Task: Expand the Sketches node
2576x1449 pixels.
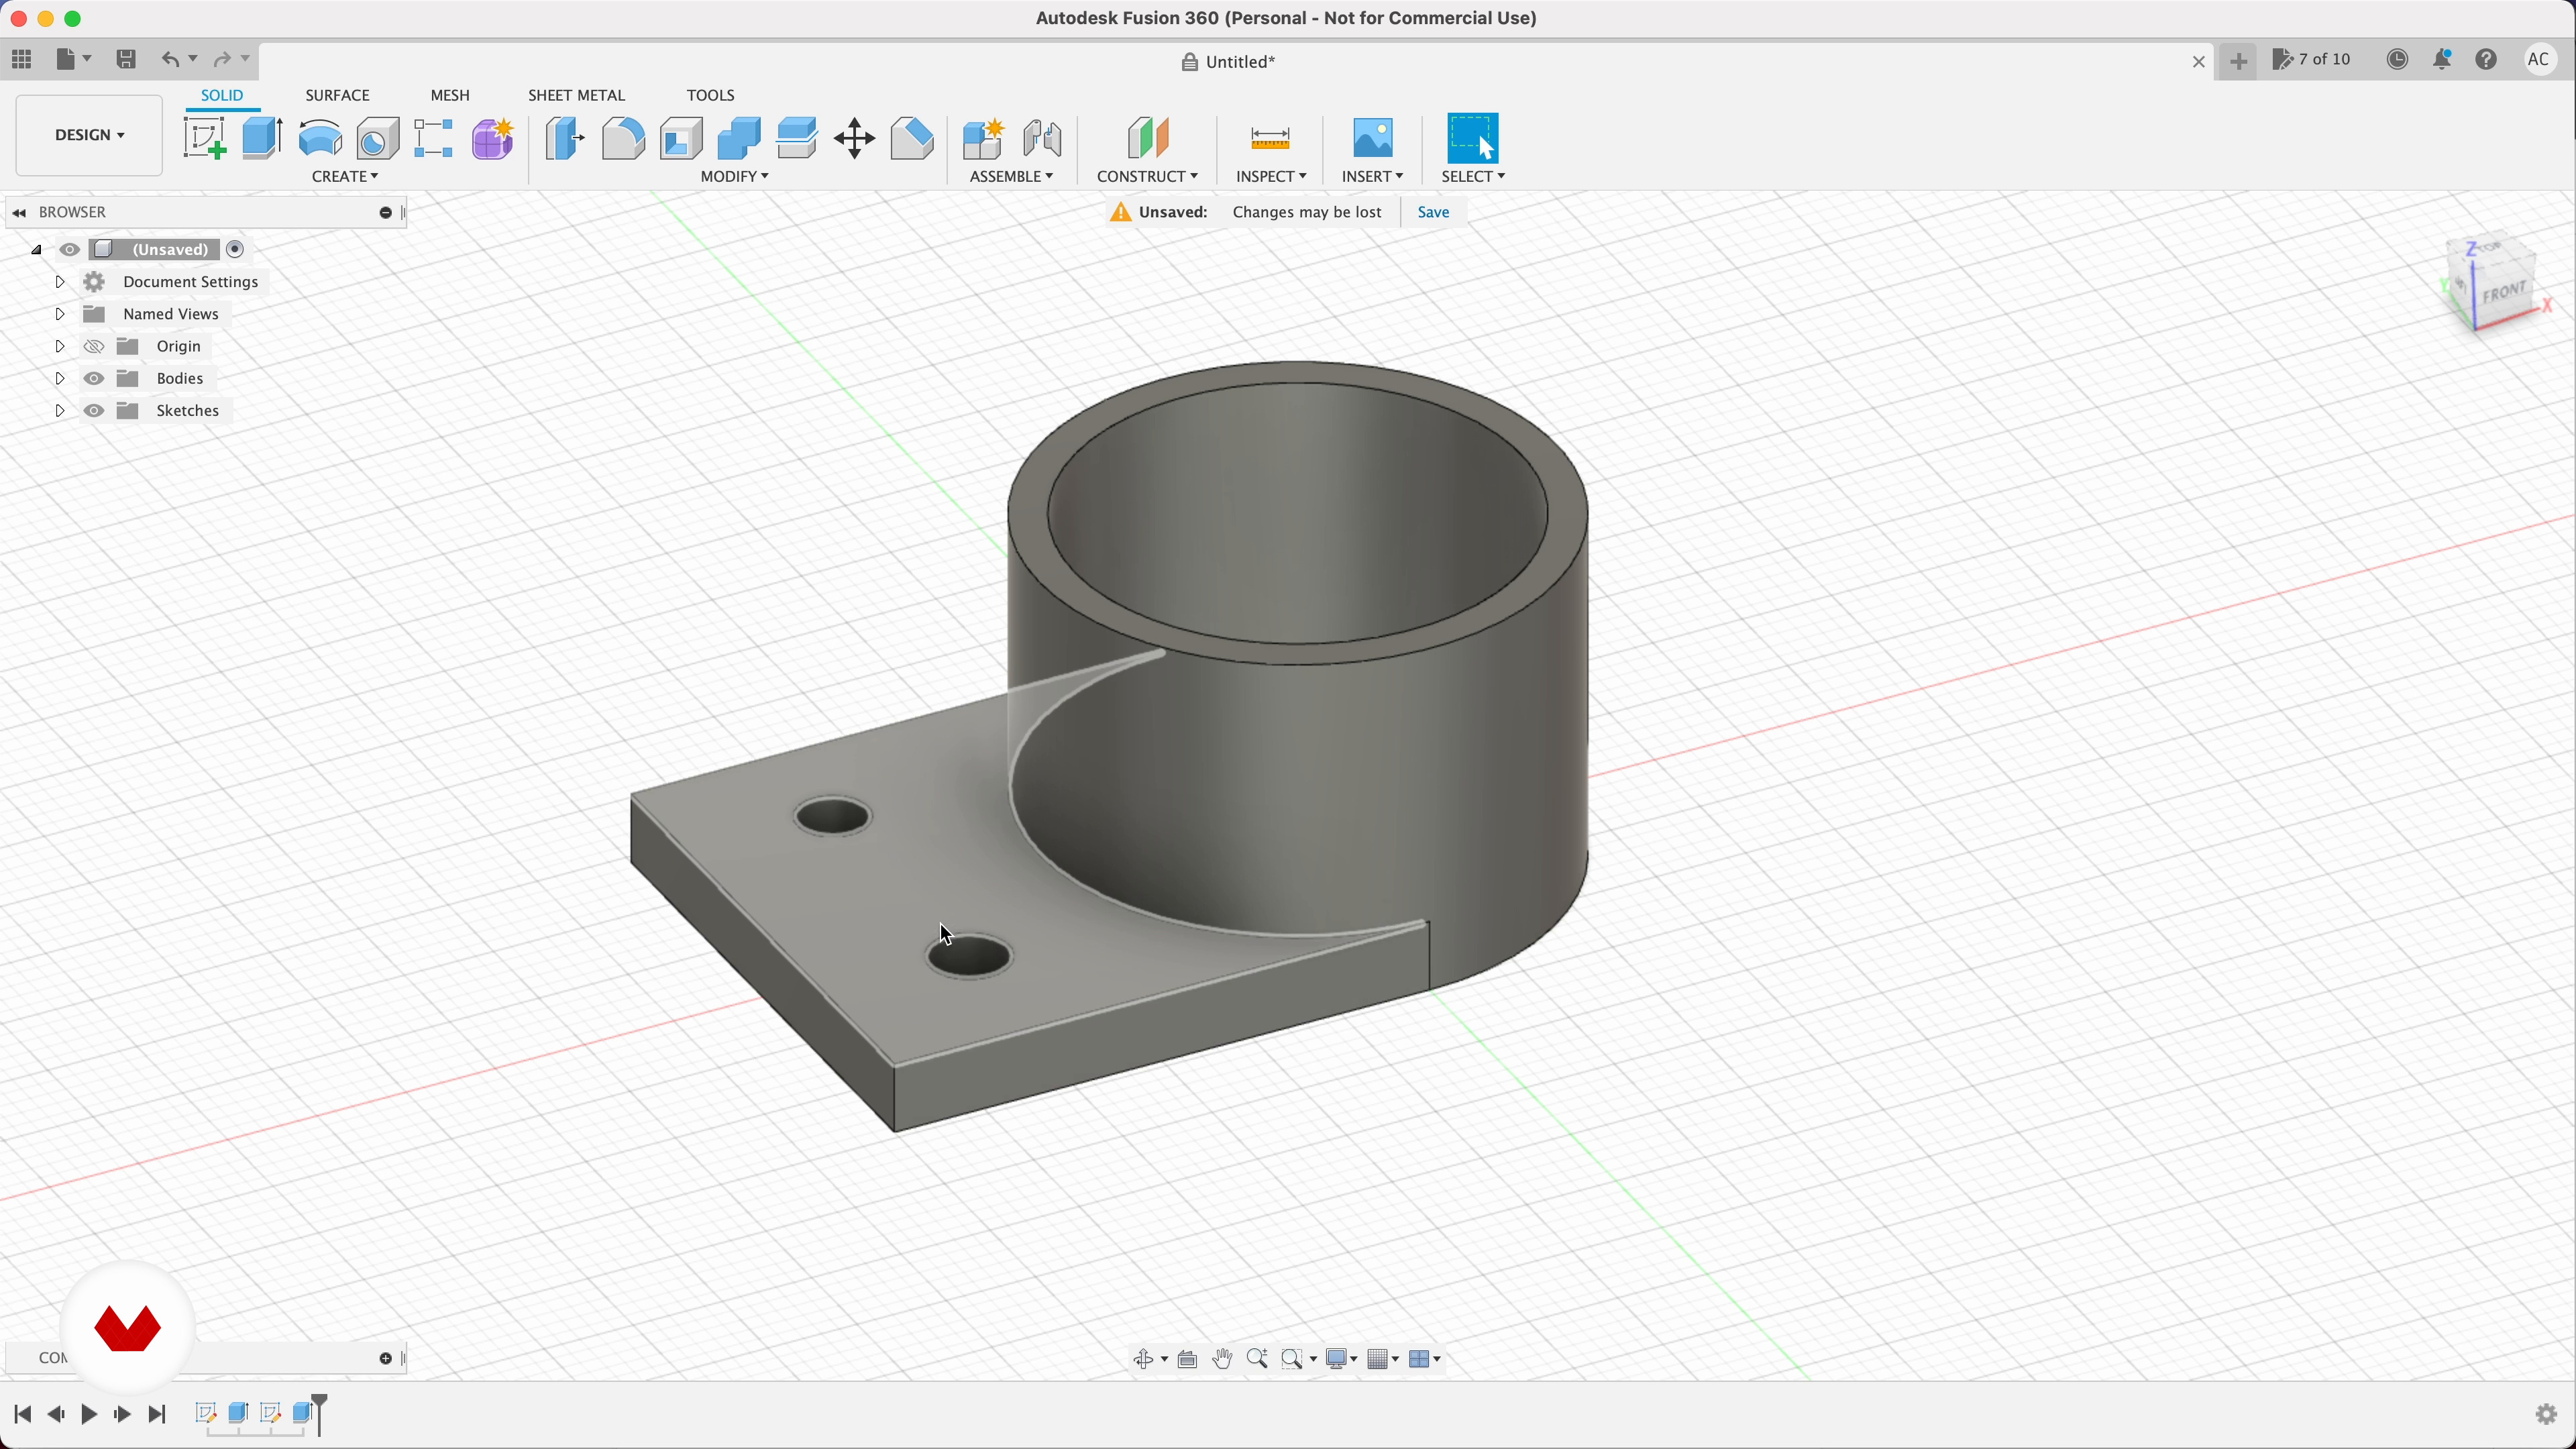Action: click(x=59, y=411)
